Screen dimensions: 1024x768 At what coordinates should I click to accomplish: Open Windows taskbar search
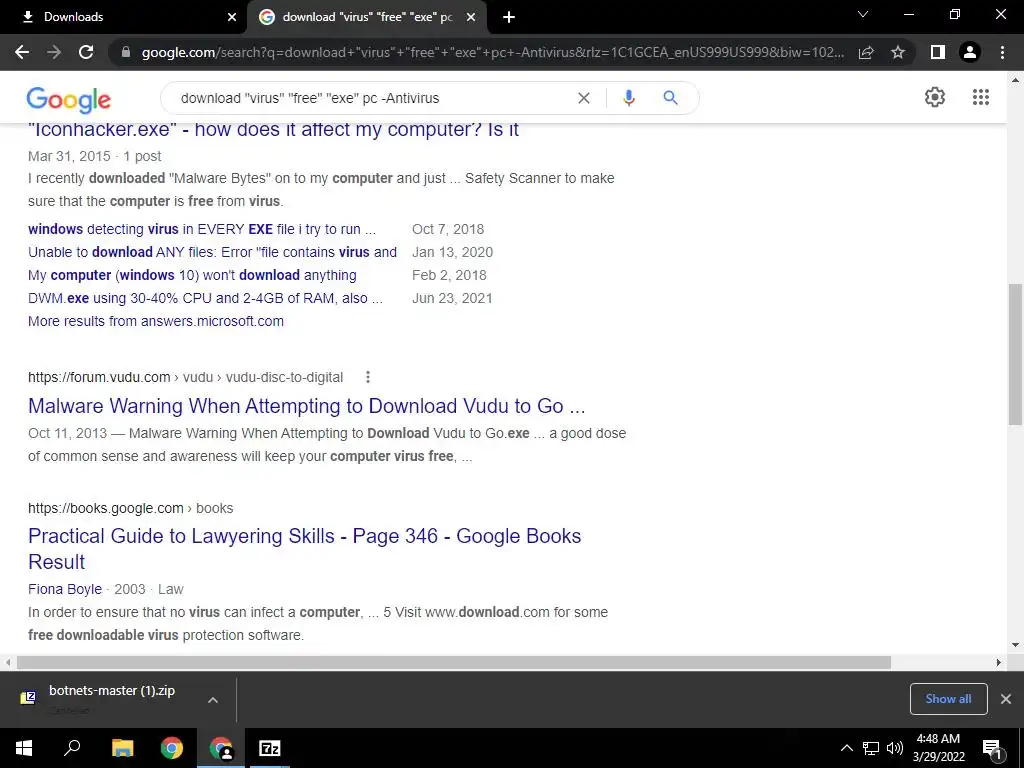click(x=72, y=748)
